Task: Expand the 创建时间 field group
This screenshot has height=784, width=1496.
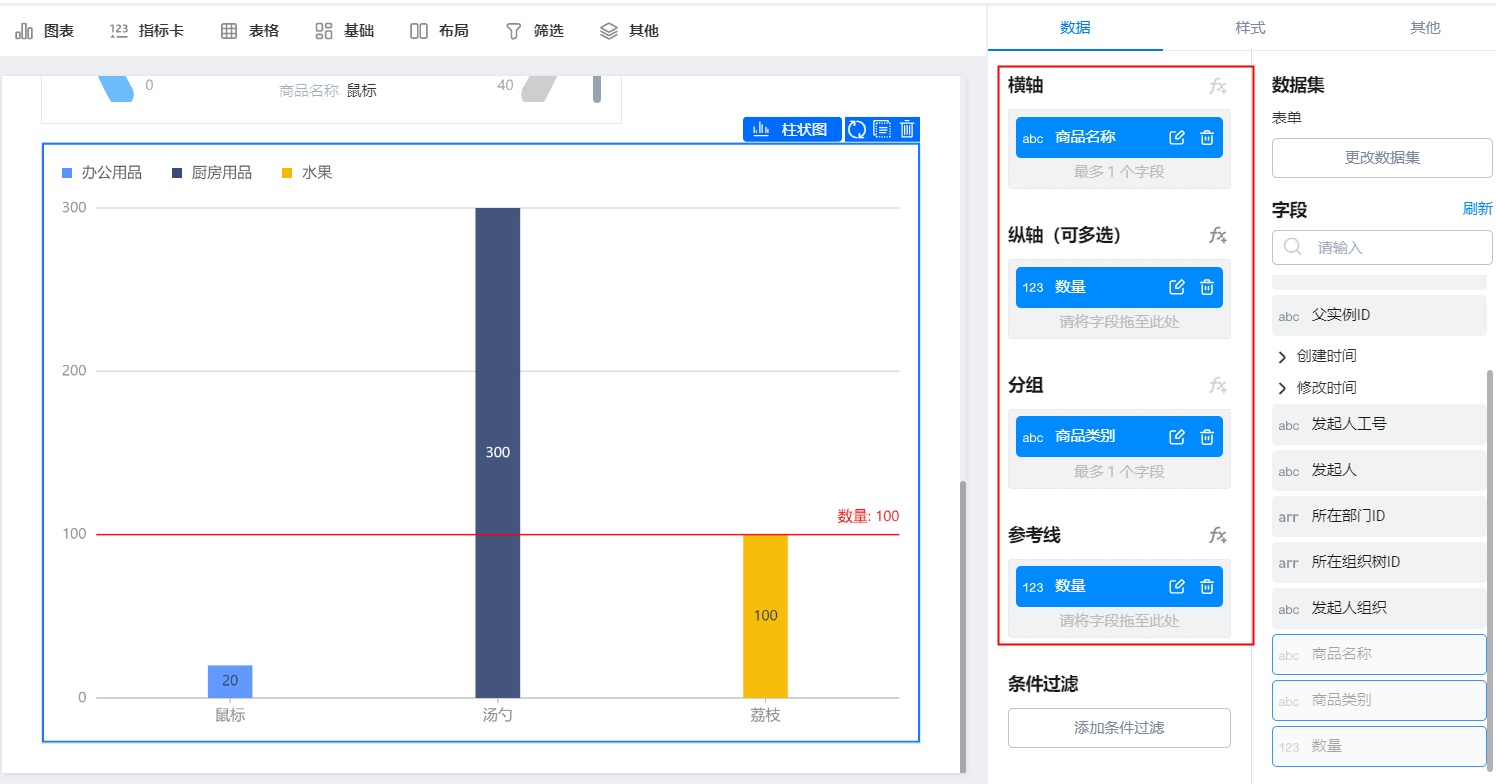Action: tap(1317, 356)
